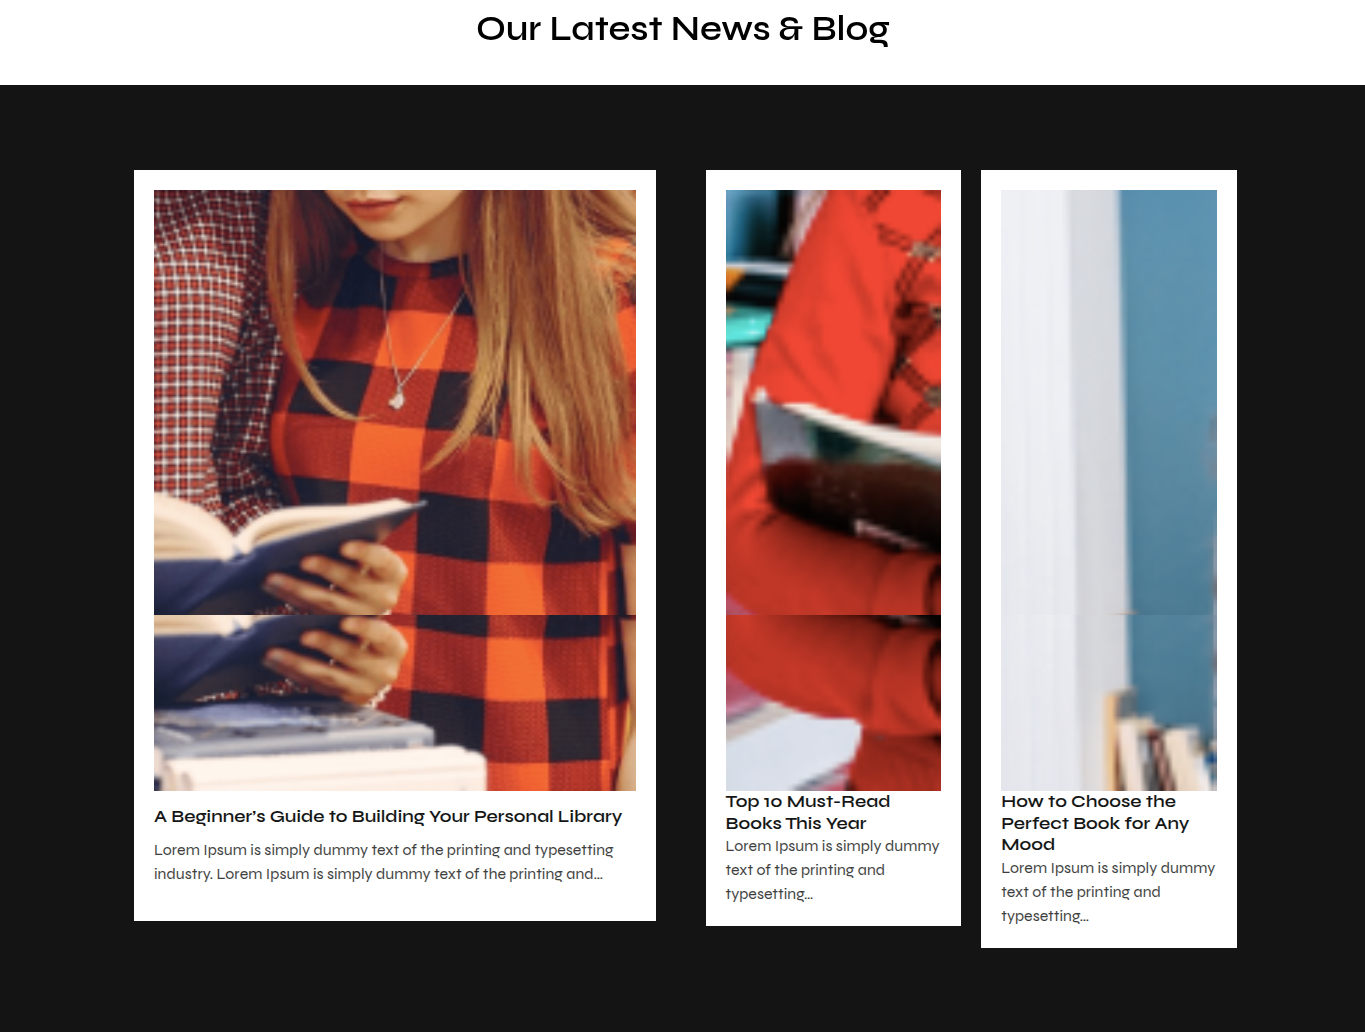Screen dimensions: 1365x1032
Task: Click the plaid-shirt woman reading photo thumbnail
Action: coord(395,490)
